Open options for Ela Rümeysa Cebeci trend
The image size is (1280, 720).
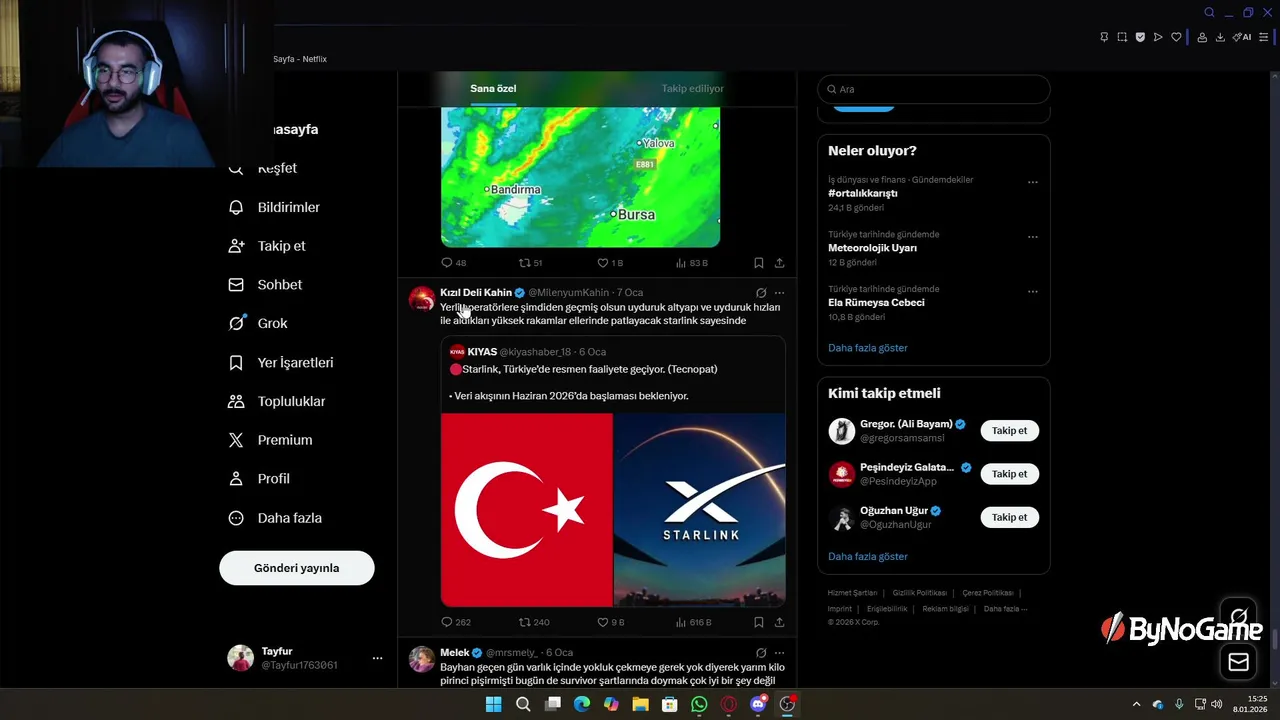[1033, 292]
